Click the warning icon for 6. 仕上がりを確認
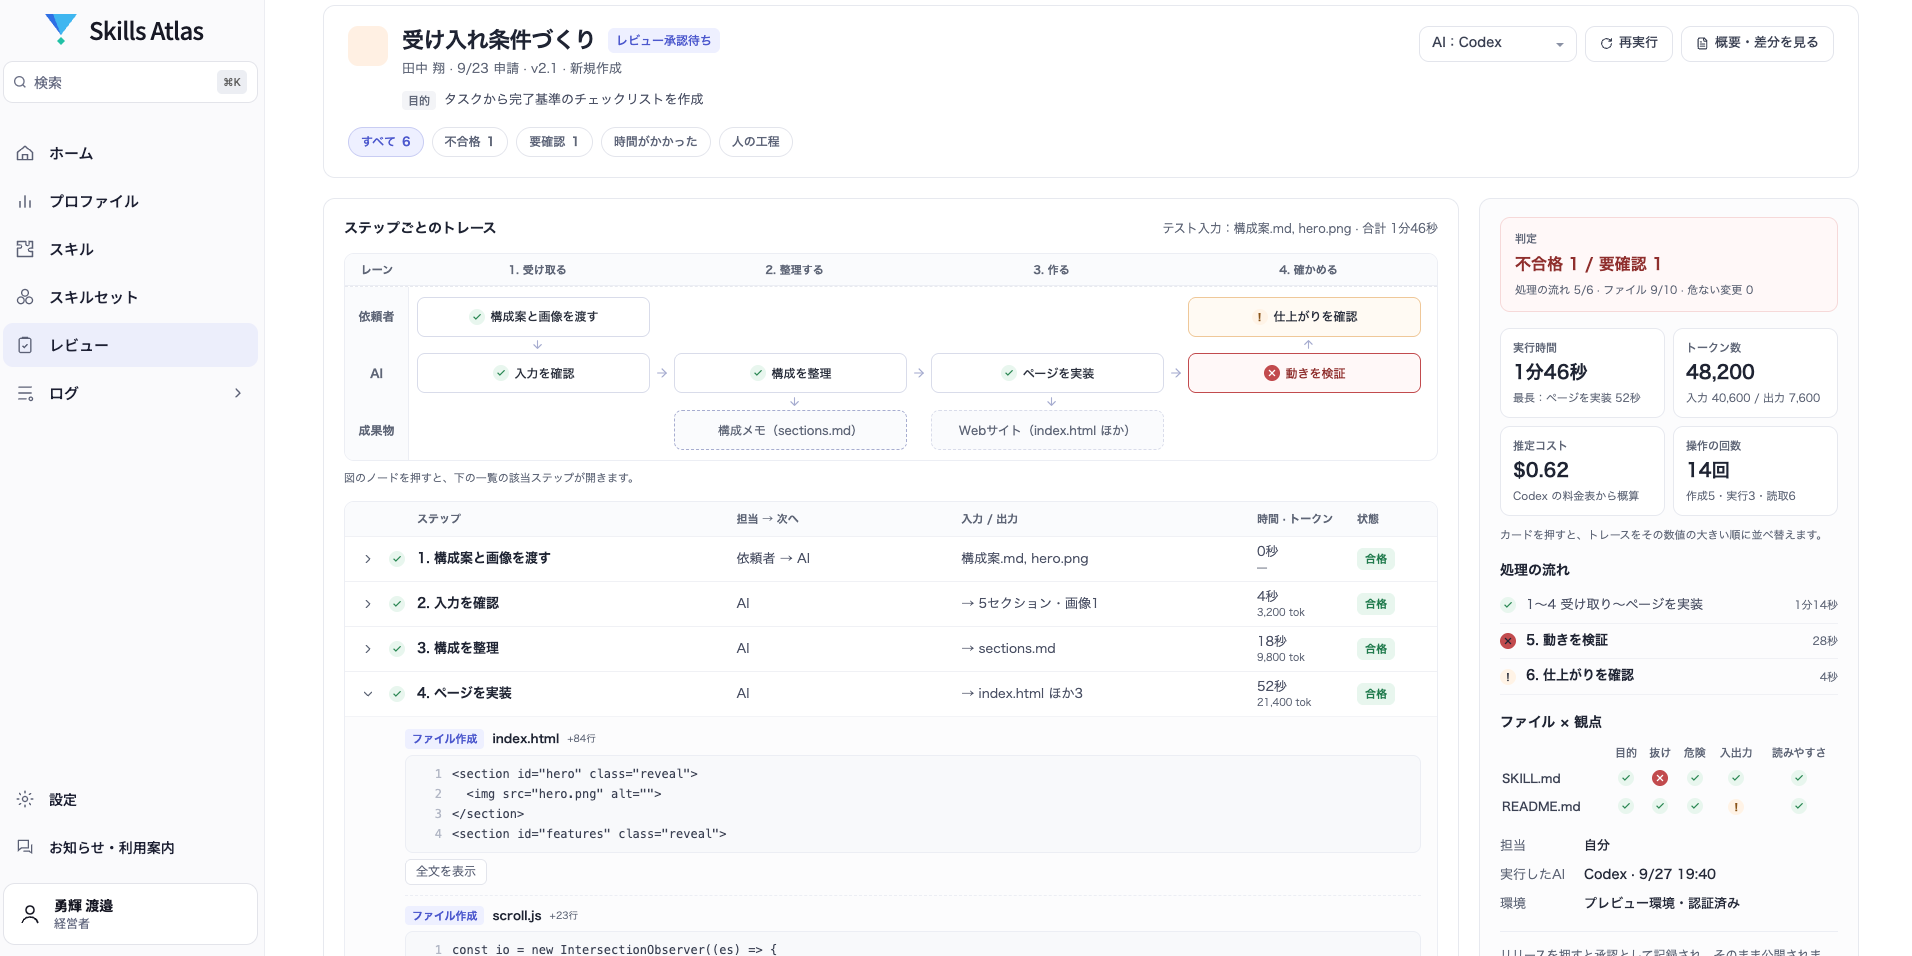The width and height of the screenshot is (1912, 956). pyautogui.click(x=1508, y=677)
